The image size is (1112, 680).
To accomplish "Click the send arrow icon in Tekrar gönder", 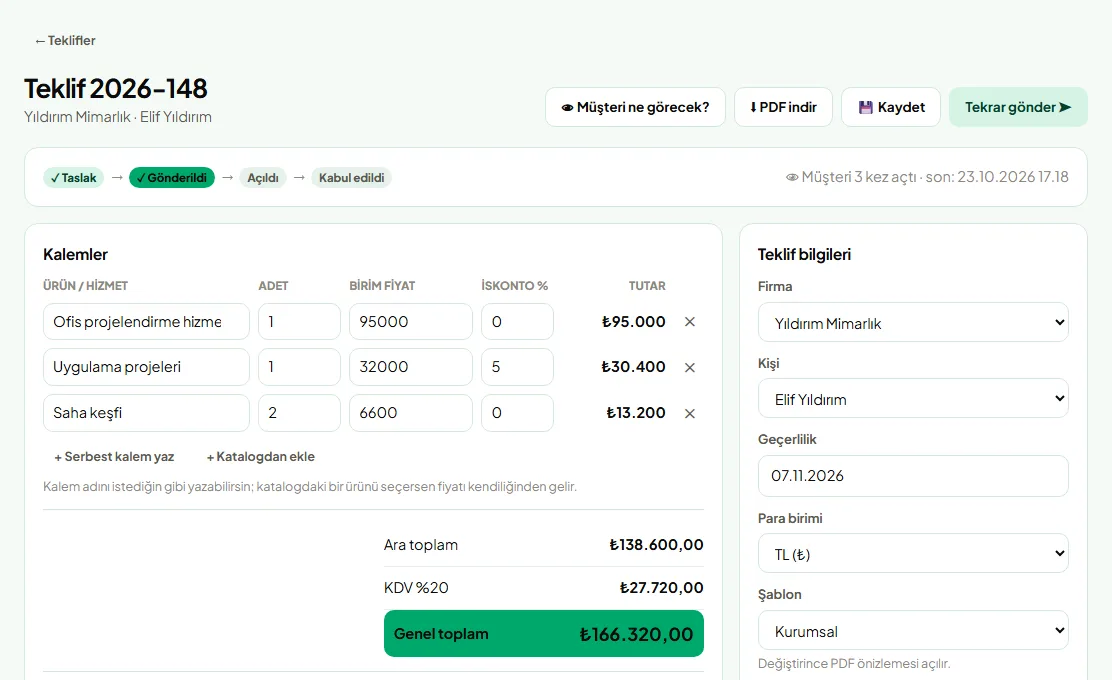I will [x=1064, y=107].
